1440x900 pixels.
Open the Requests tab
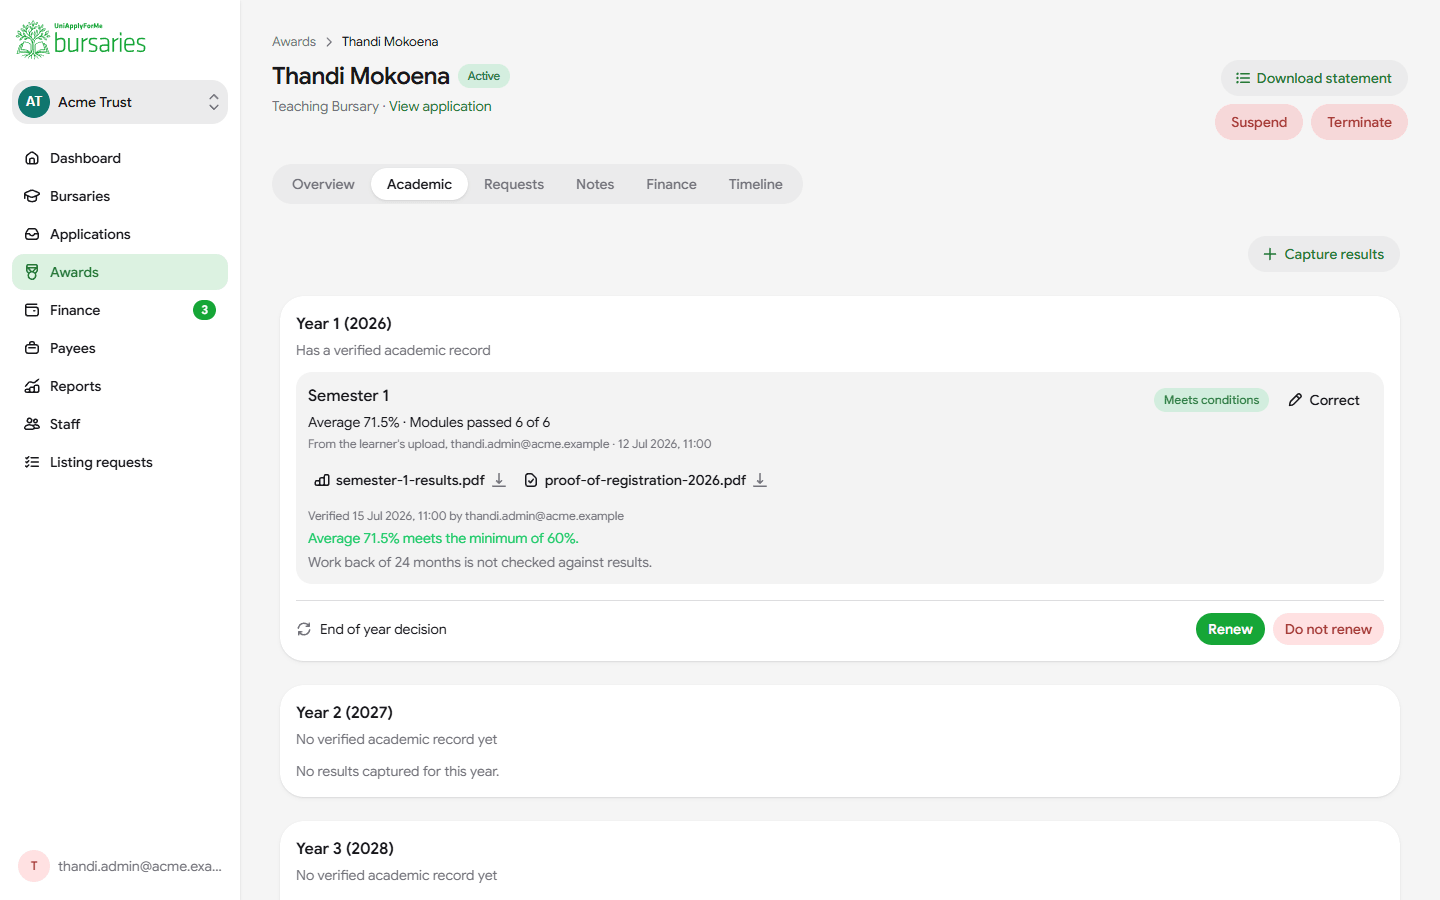point(514,184)
